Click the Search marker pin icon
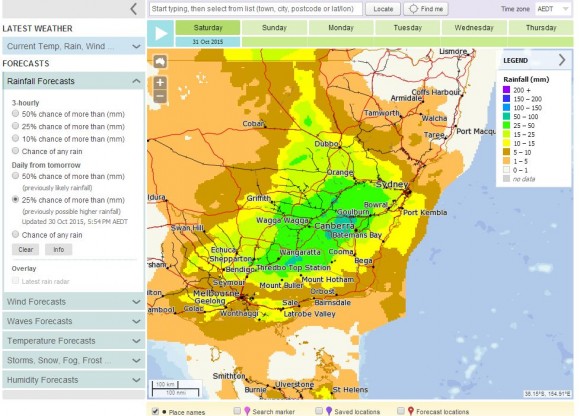Image resolution: width=580 pixels, height=416 pixels. pyautogui.click(x=247, y=411)
